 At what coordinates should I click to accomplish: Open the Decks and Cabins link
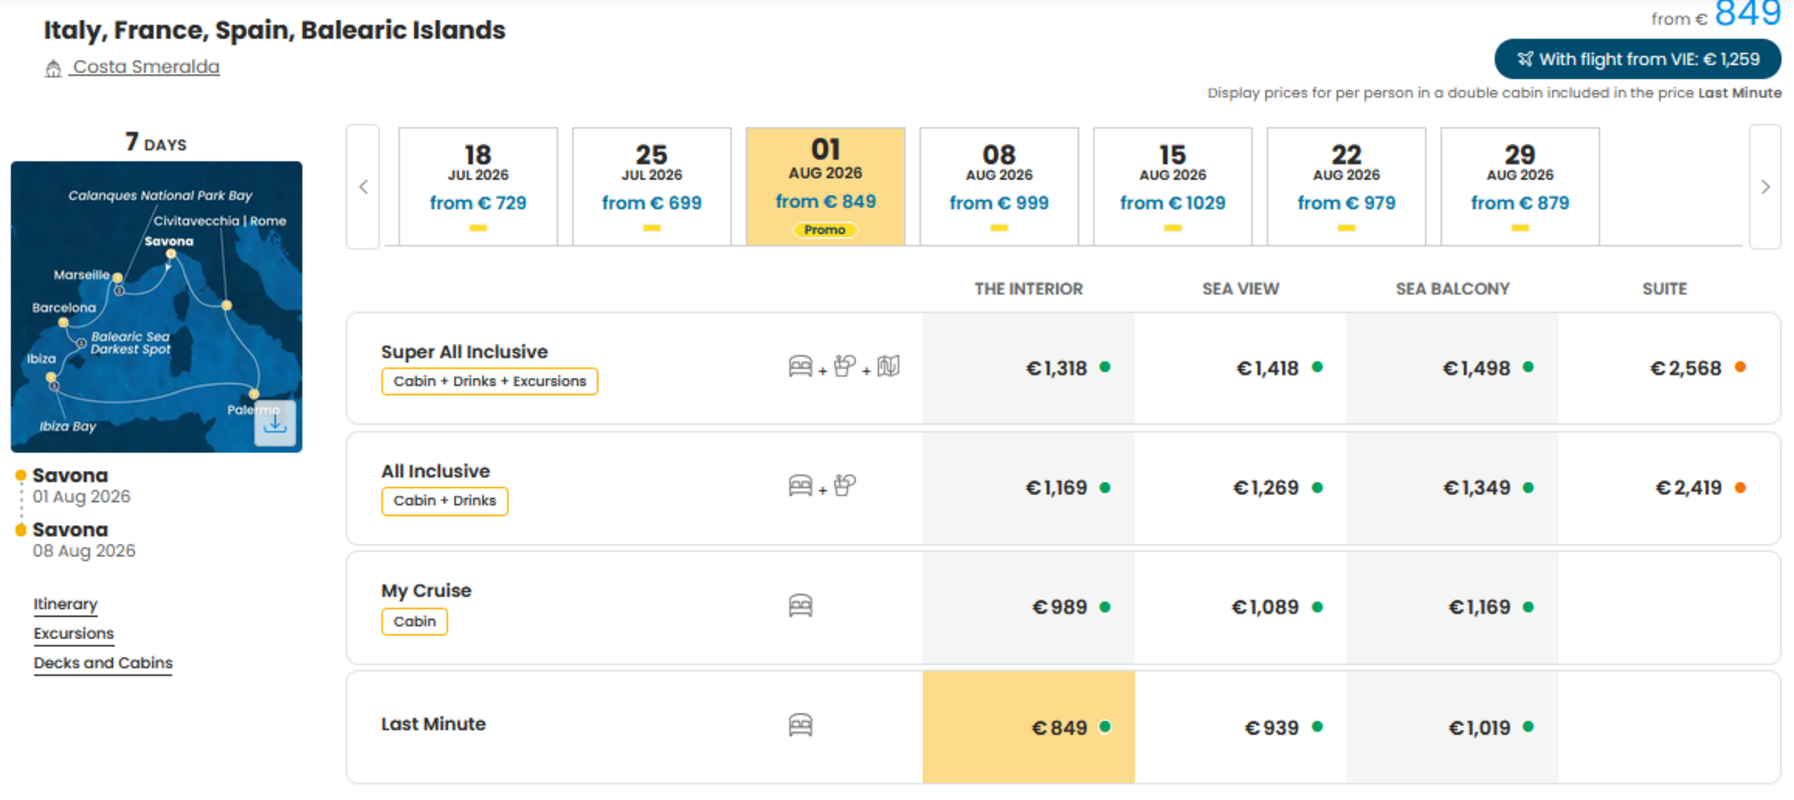103,663
